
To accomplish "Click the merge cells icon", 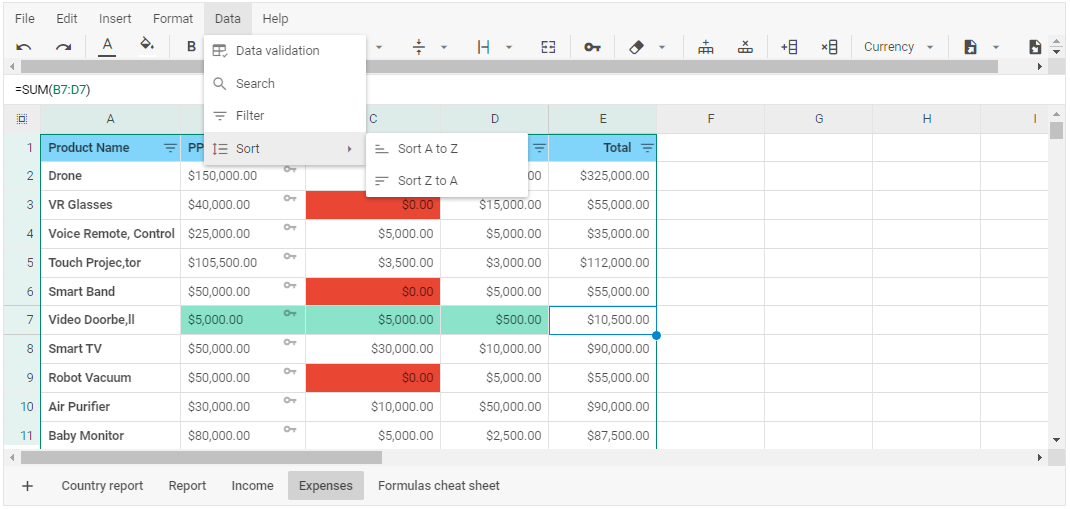I will (548, 47).
